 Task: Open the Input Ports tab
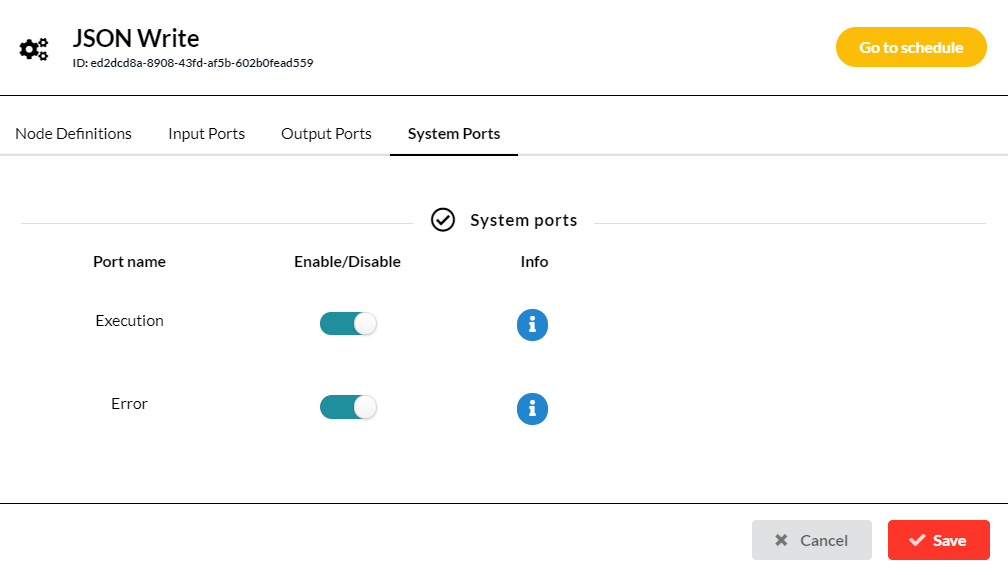pos(206,134)
